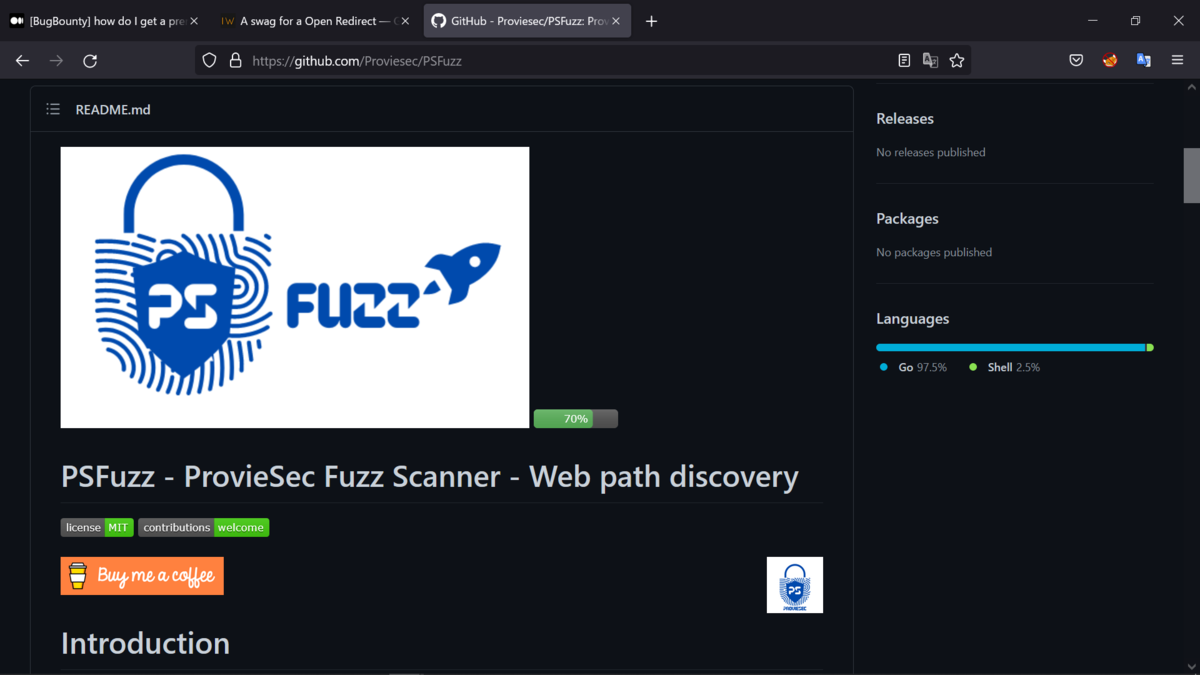Open the Google Translate extension icon
Screen dimensions: 1200x675
click(1144, 61)
